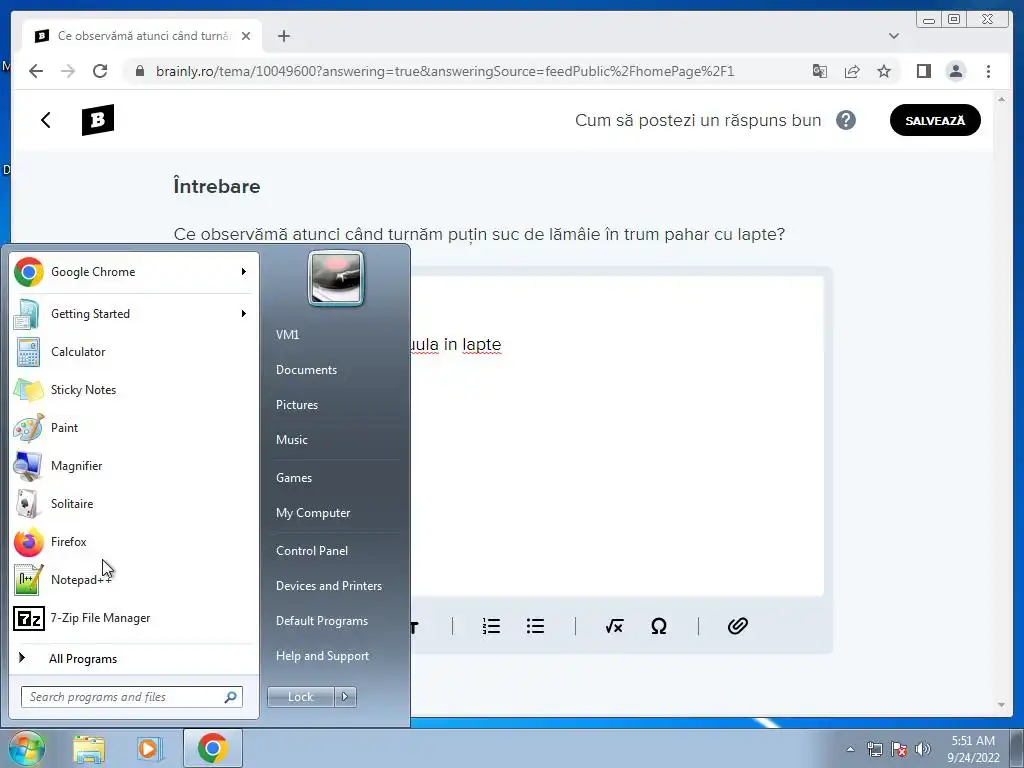The height and width of the screenshot is (768, 1024).
Task: Open Default Programs
Action: pyautogui.click(x=322, y=621)
